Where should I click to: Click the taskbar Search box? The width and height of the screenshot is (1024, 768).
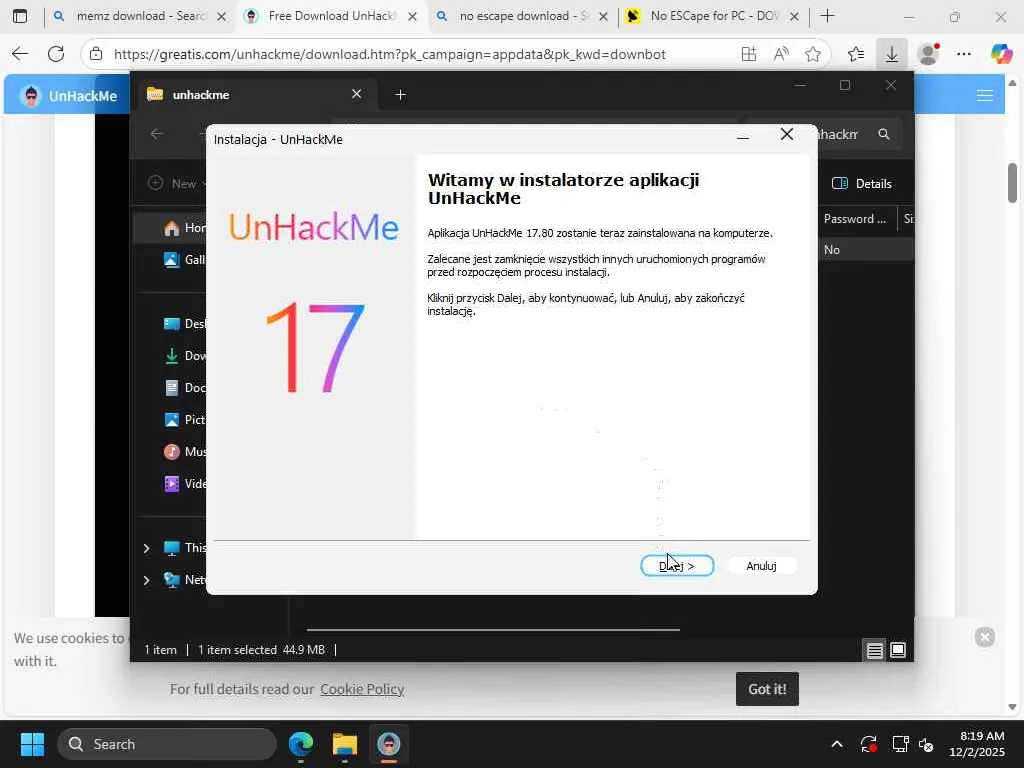(x=167, y=744)
